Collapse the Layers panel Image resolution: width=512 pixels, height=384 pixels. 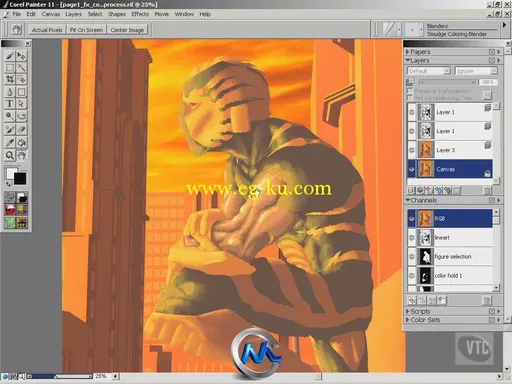(407, 60)
